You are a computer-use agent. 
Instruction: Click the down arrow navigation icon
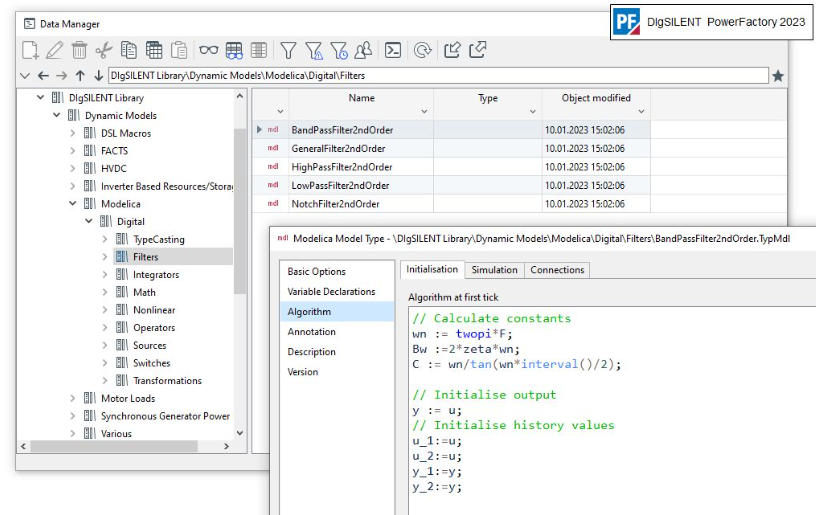click(98, 76)
